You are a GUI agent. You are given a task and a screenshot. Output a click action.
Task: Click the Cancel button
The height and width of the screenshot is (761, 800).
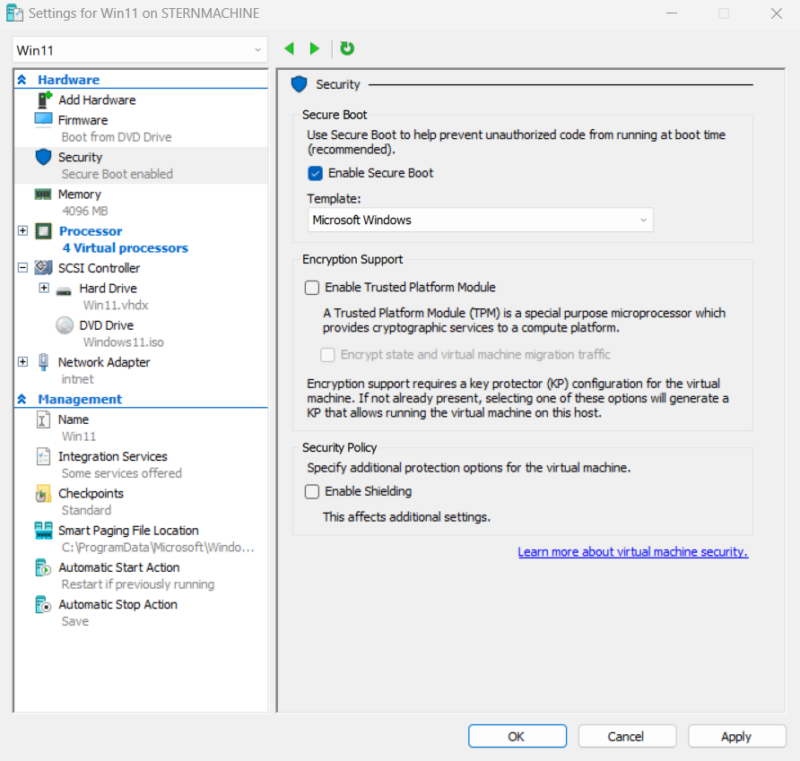[627, 736]
